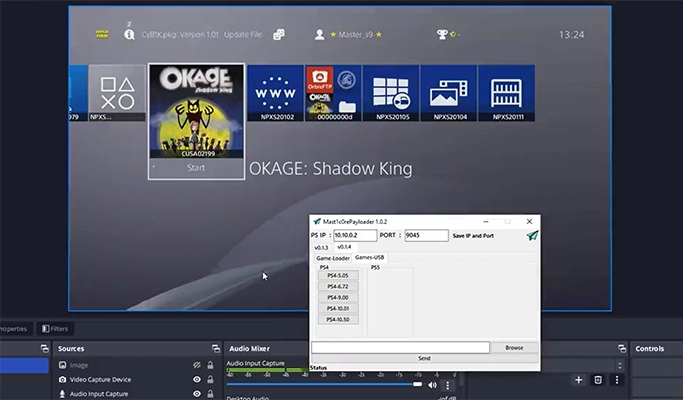Image resolution: width=683 pixels, height=400 pixels.
Task: Open the Games-USB tab
Action: pyautogui.click(x=369, y=258)
